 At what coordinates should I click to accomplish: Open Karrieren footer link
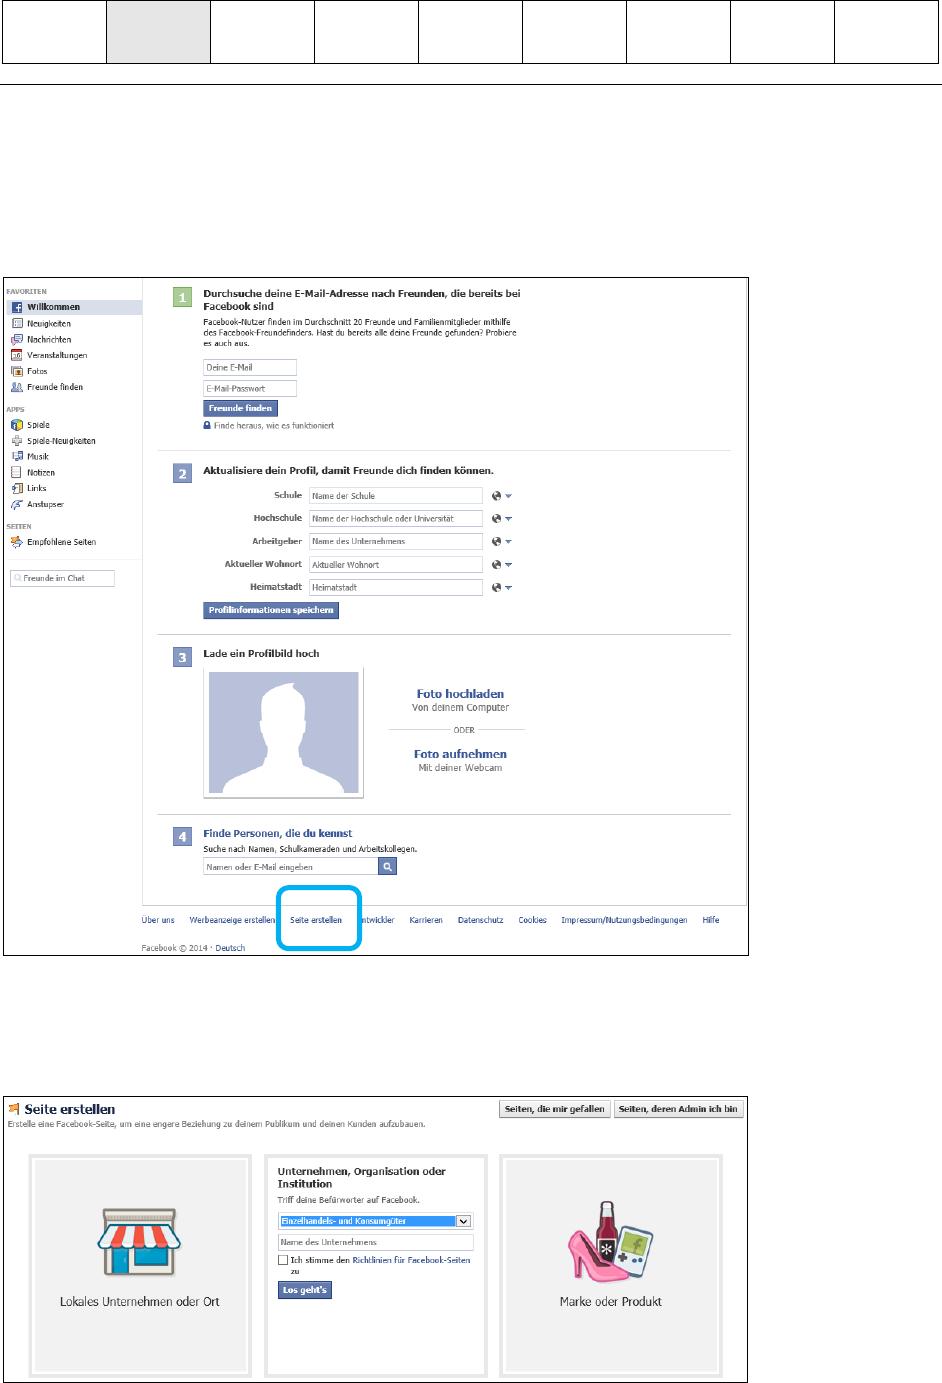426,920
